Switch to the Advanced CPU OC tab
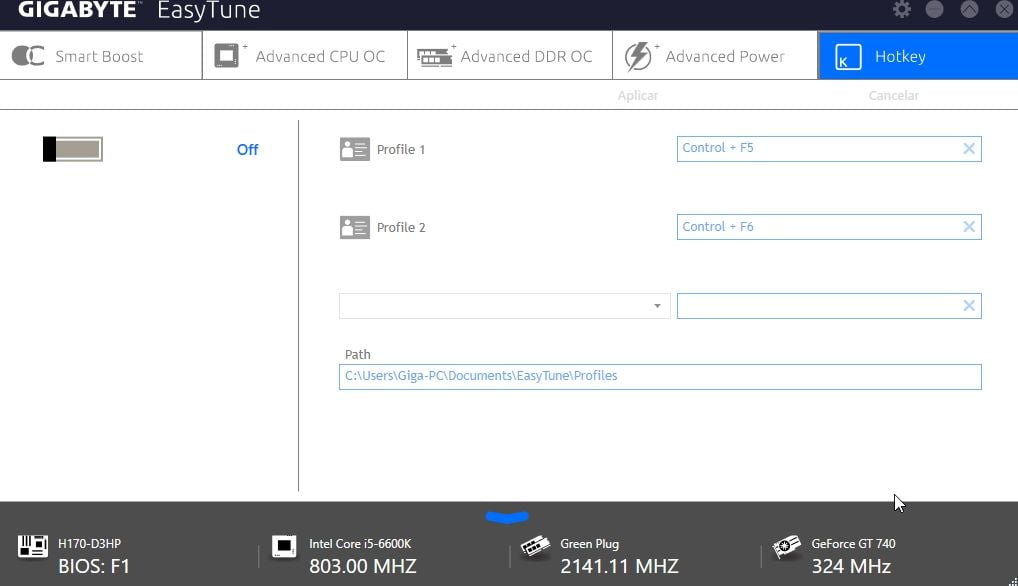This screenshot has height=586, width=1018. (304, 56)
